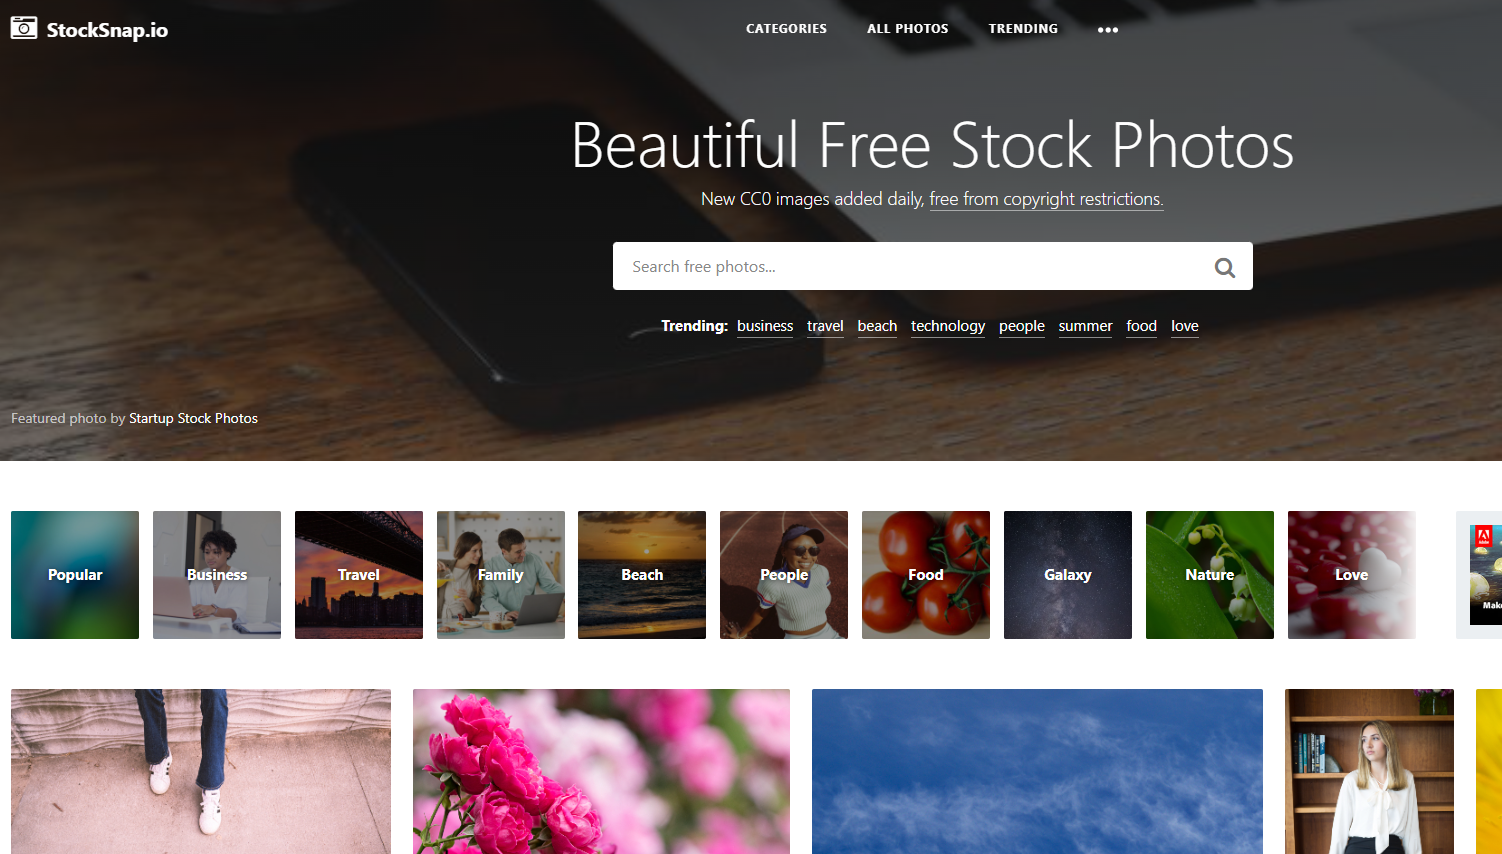This screenshot has height=854, width=1502.
Task: Open the Trending menu item
Action: (1023, 29)
